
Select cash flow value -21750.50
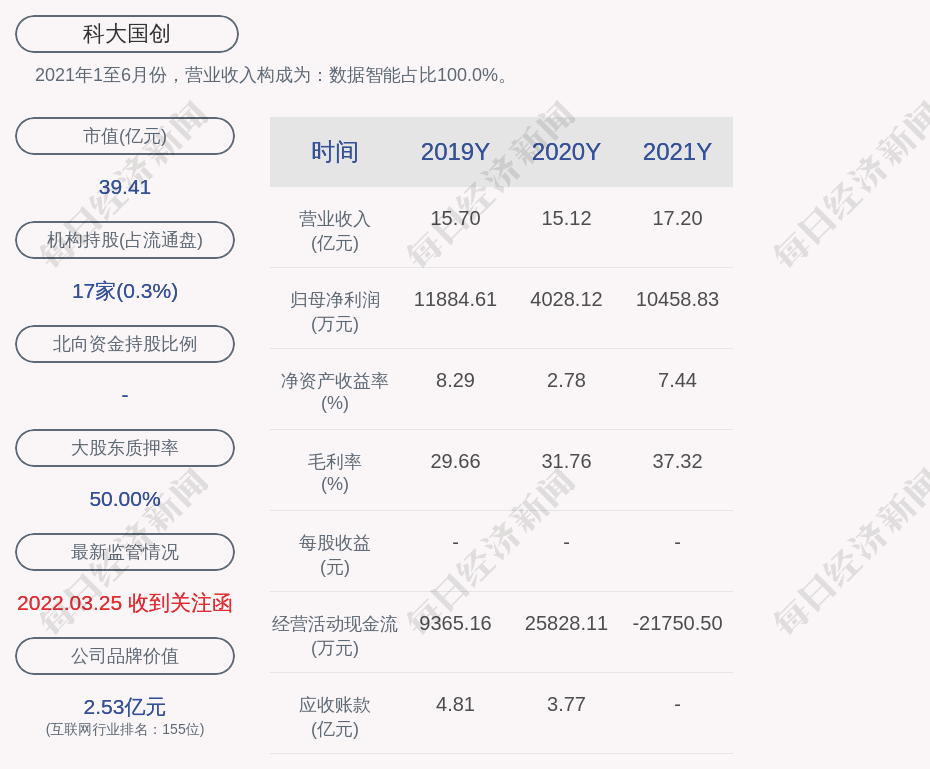(677, 623)
